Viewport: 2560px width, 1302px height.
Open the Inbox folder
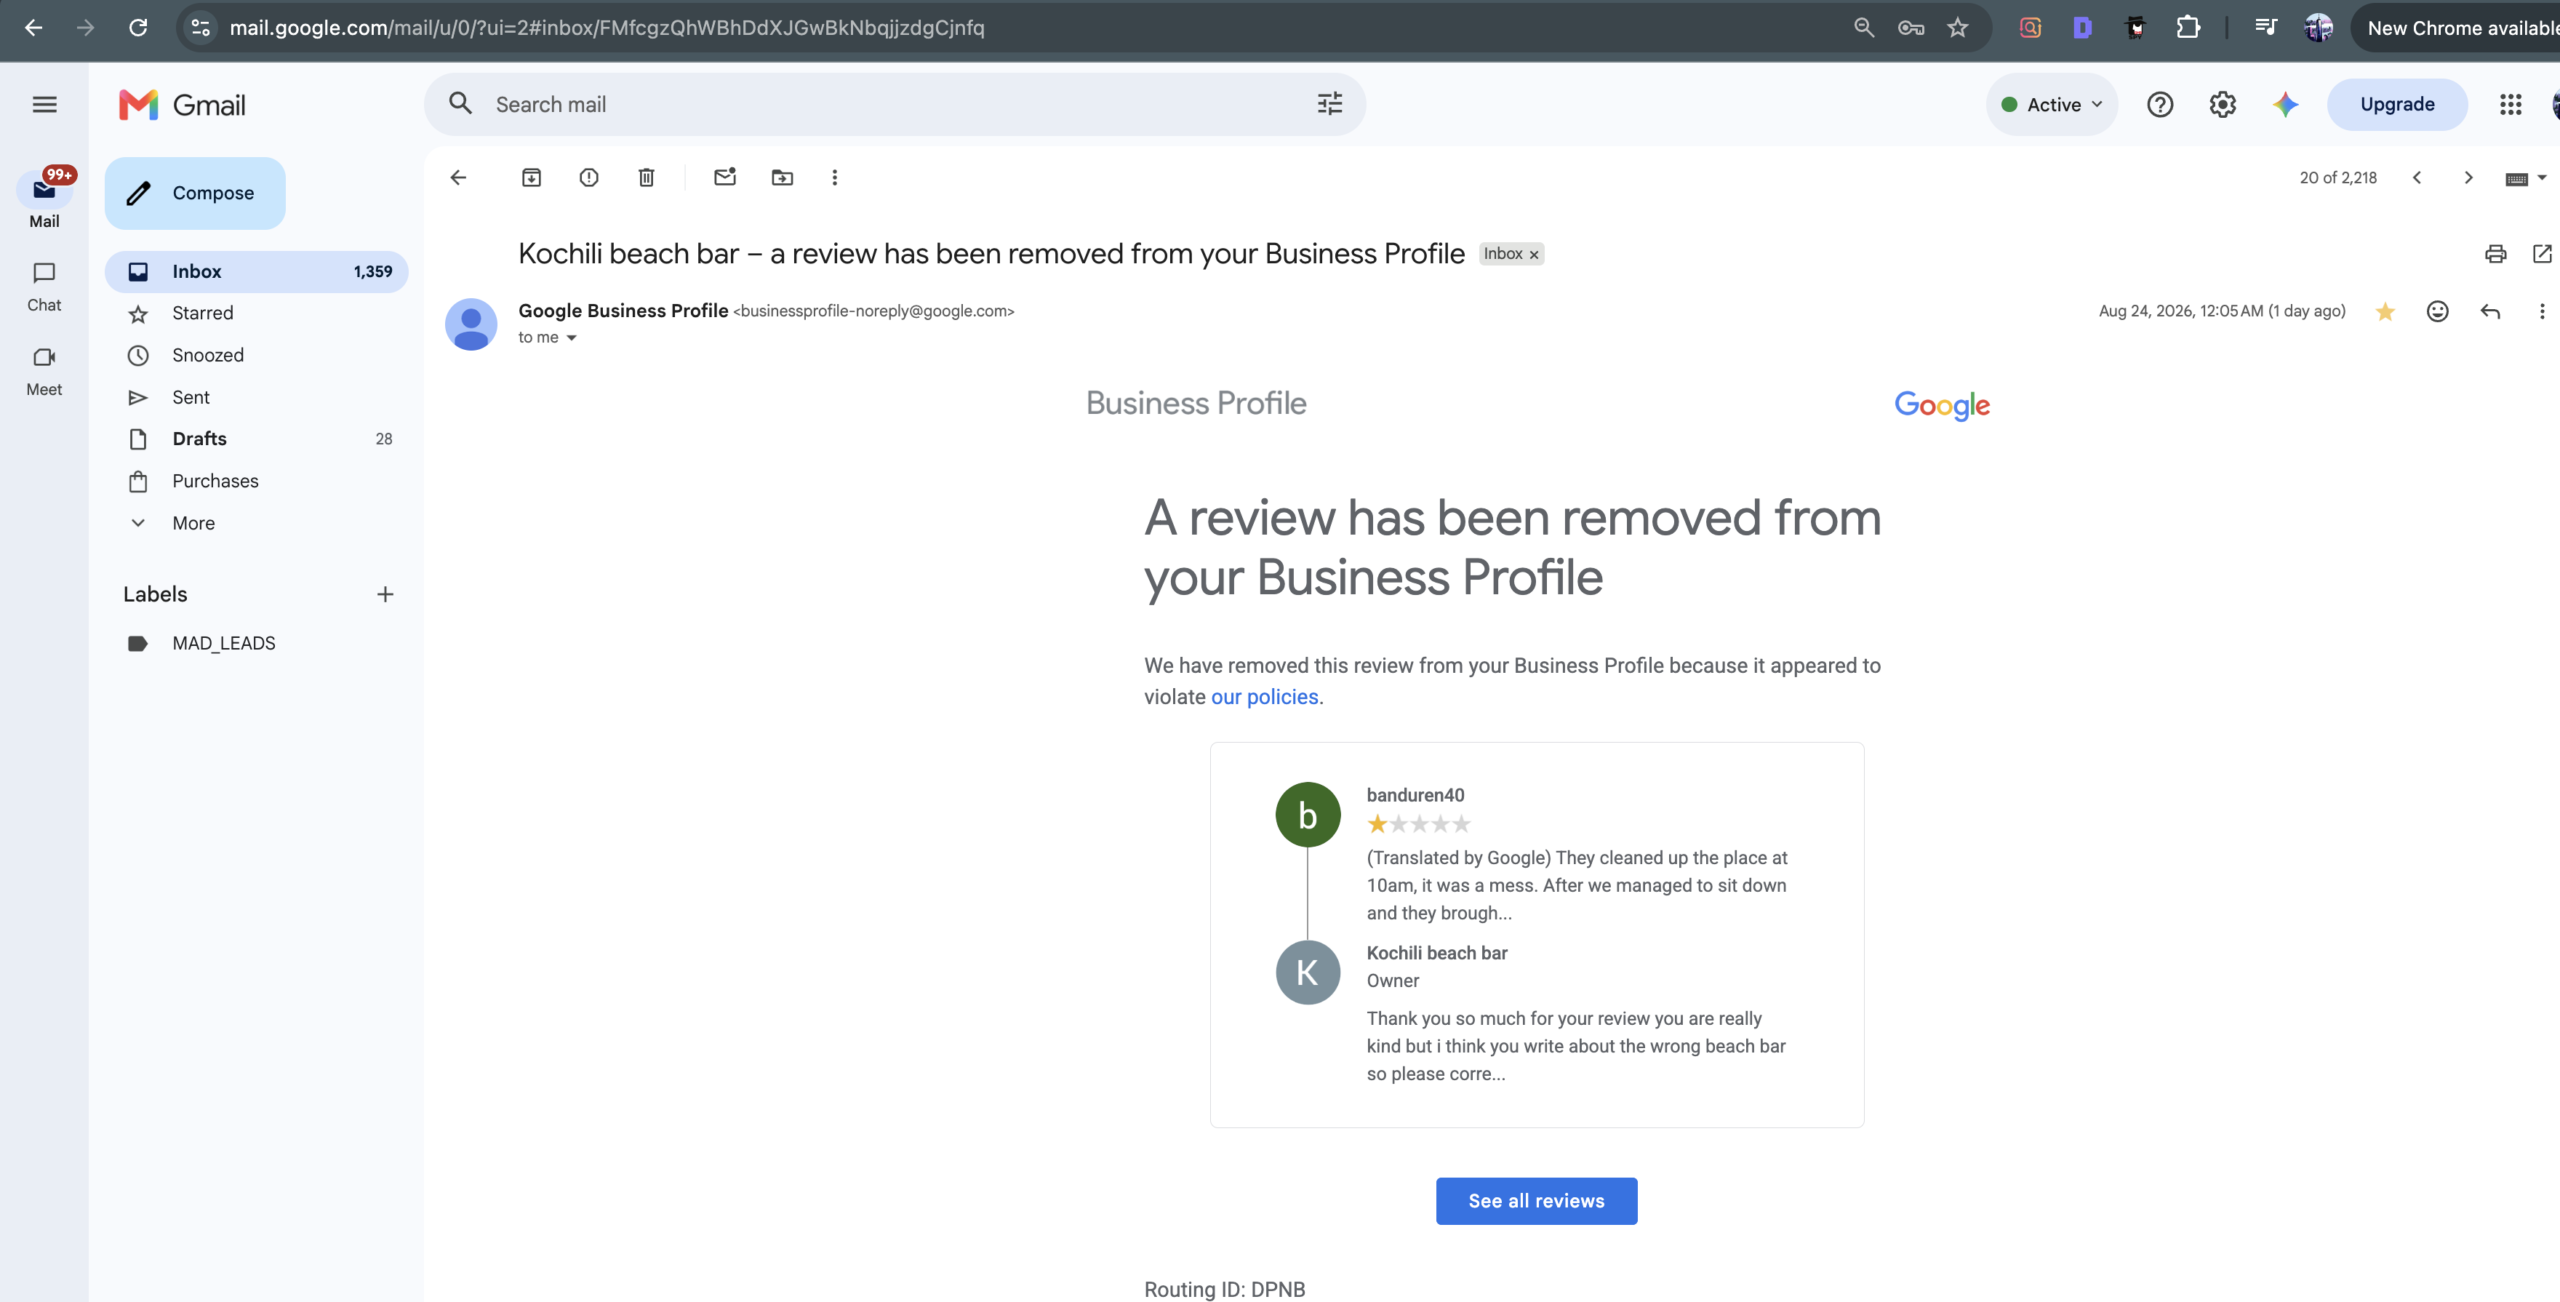(257, 272)
